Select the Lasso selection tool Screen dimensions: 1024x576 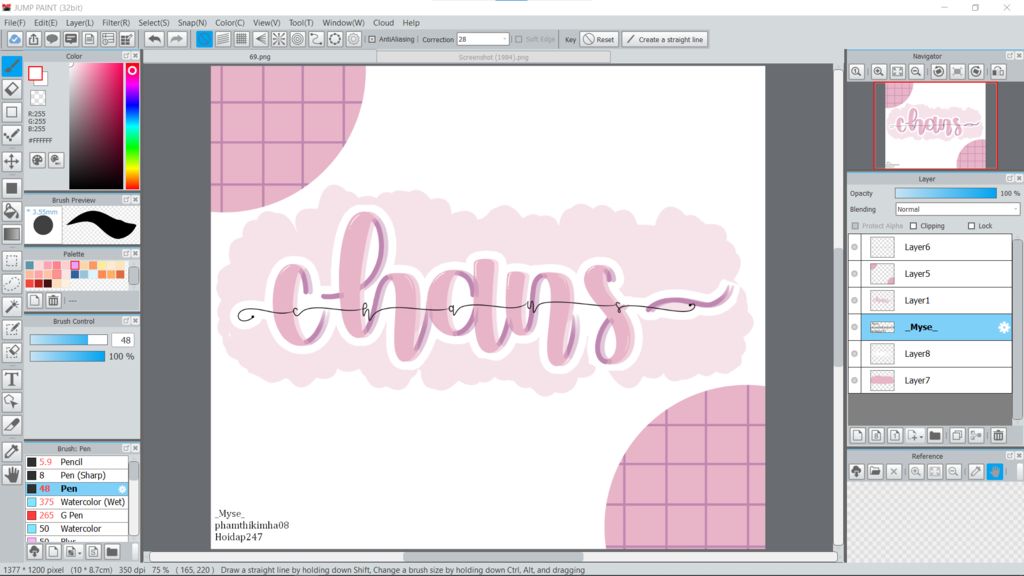pos(12,283)
